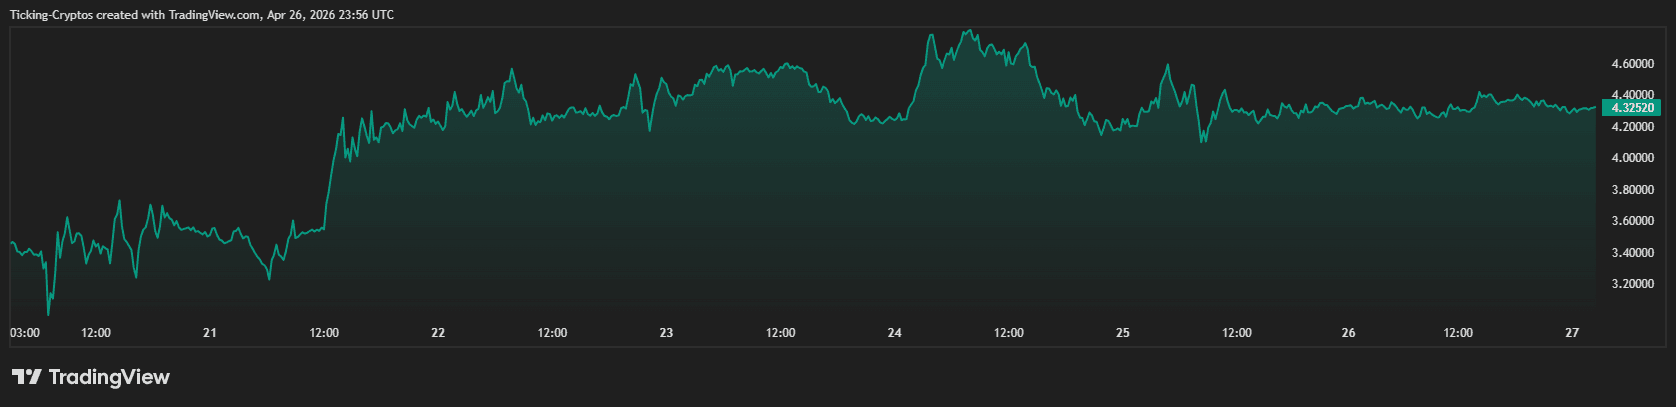Select date 26 on the time axis
Image resolution: width=1676 pixels, height=407 pixels.
click(1348, 333)
